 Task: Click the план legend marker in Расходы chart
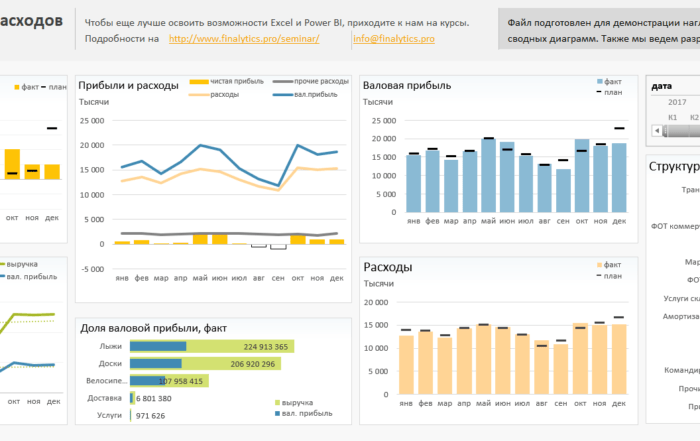point(599,276)
